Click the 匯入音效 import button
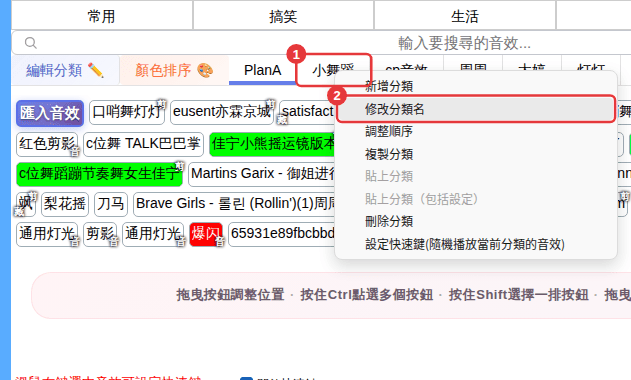631x380 pixels. tap(50, 113)
